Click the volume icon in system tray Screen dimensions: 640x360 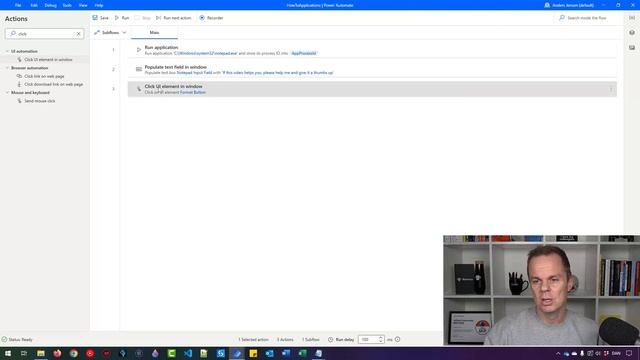(598, 353)
